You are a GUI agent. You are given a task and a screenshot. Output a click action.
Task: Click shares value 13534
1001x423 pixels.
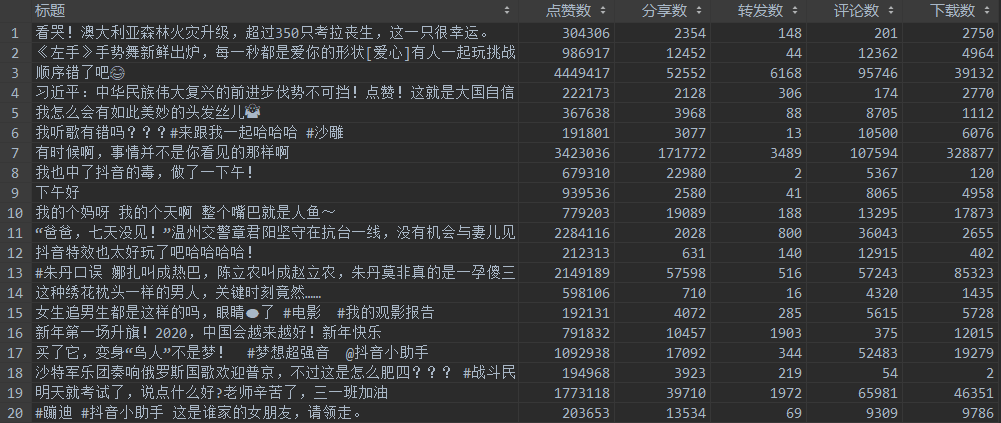pos(686,412)
